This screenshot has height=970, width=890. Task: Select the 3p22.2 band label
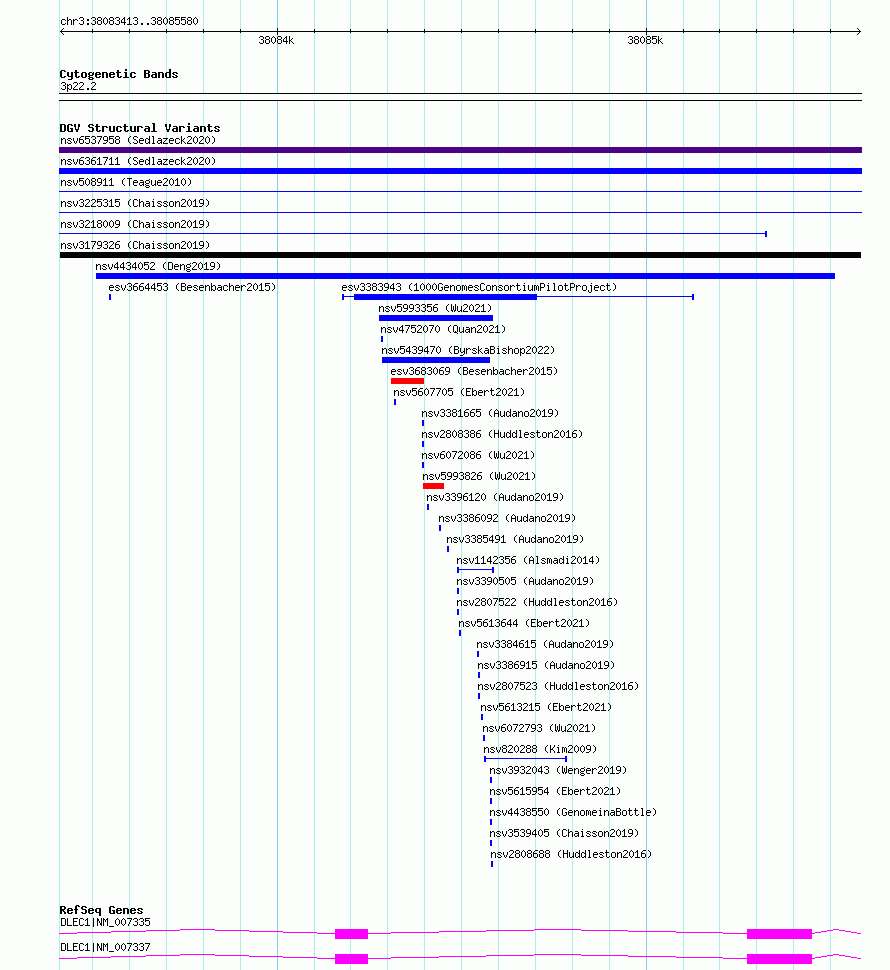click(x=78, y=87)
